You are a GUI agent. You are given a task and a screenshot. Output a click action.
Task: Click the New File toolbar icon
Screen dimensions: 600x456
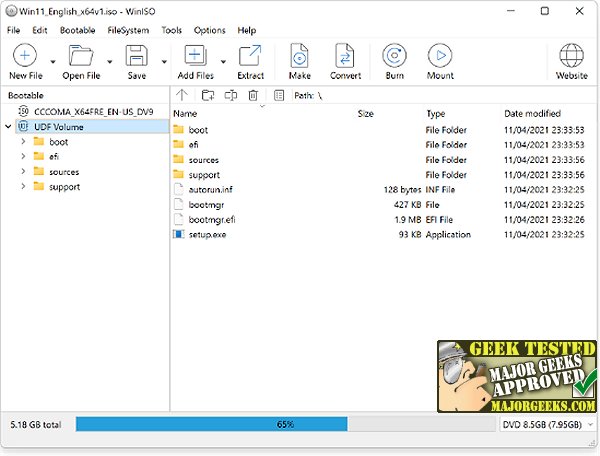click(25, 56)
